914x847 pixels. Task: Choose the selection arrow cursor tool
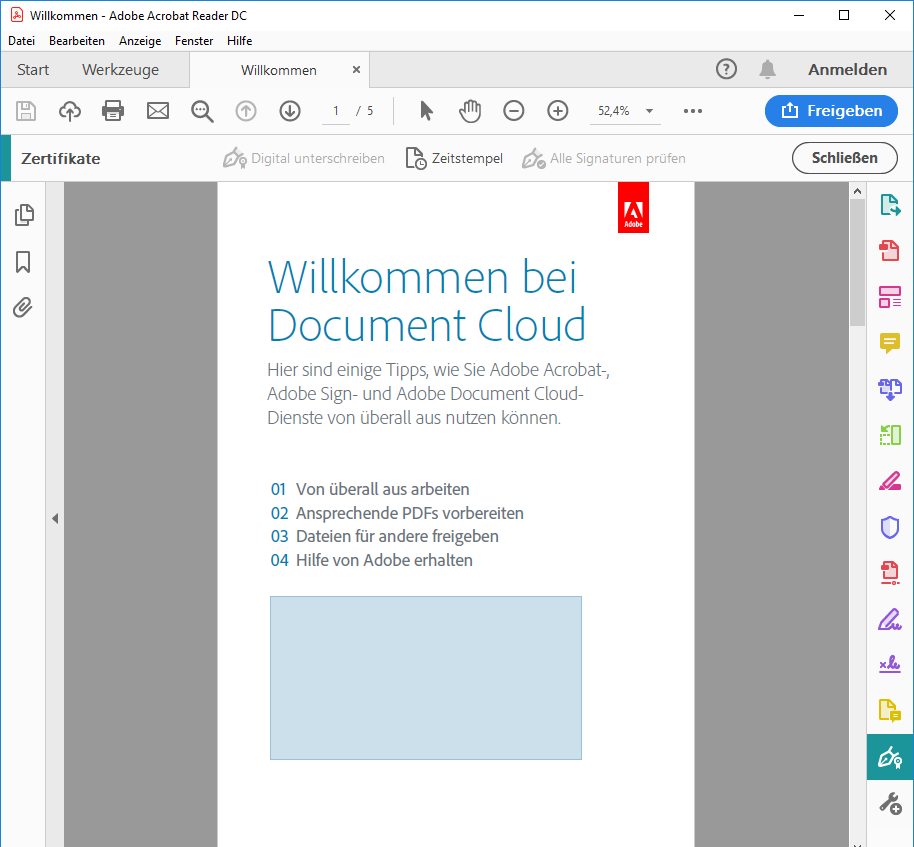[x=427, y=111]
